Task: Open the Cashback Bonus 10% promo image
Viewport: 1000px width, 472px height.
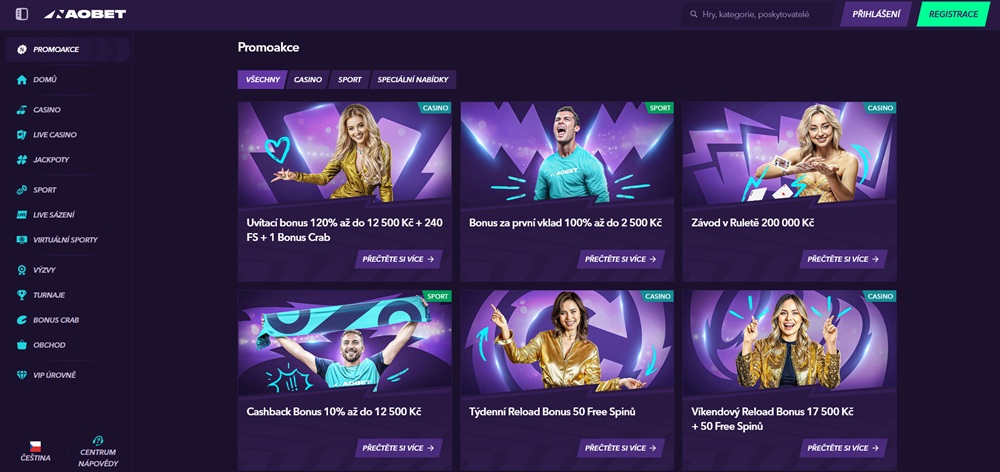Action: click(x=344, y=341)
